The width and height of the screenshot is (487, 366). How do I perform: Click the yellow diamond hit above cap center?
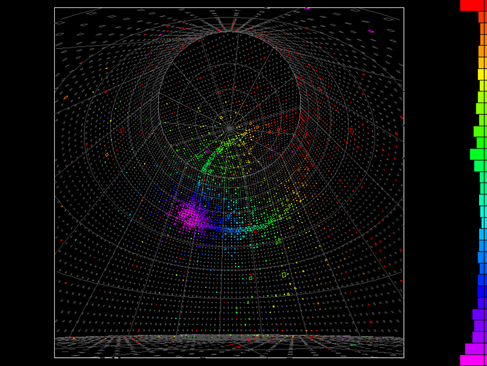click(x=221, y=117)
